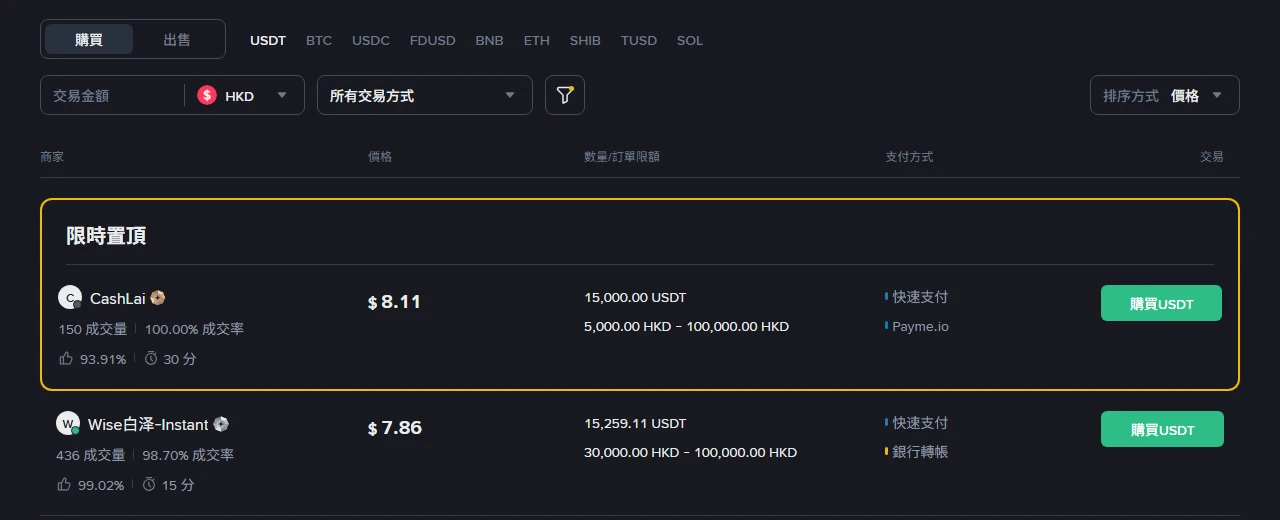Click 購買USDT for CashLai

coord(1161,303)
